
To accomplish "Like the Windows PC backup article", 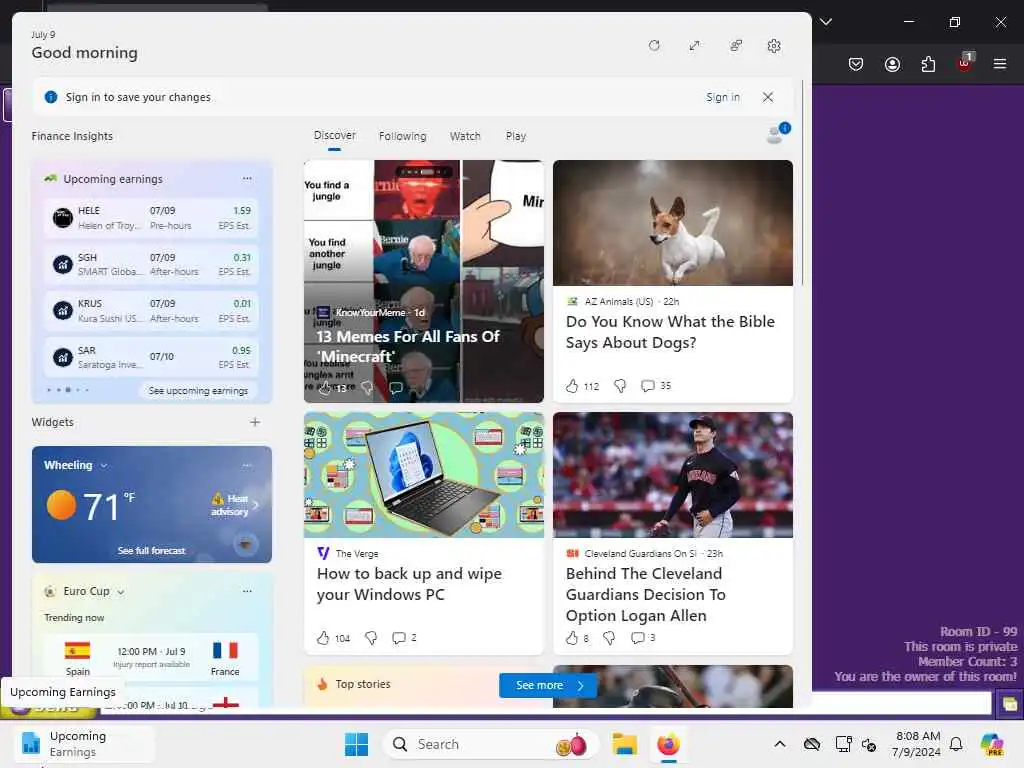I will [x=323, y=638].
